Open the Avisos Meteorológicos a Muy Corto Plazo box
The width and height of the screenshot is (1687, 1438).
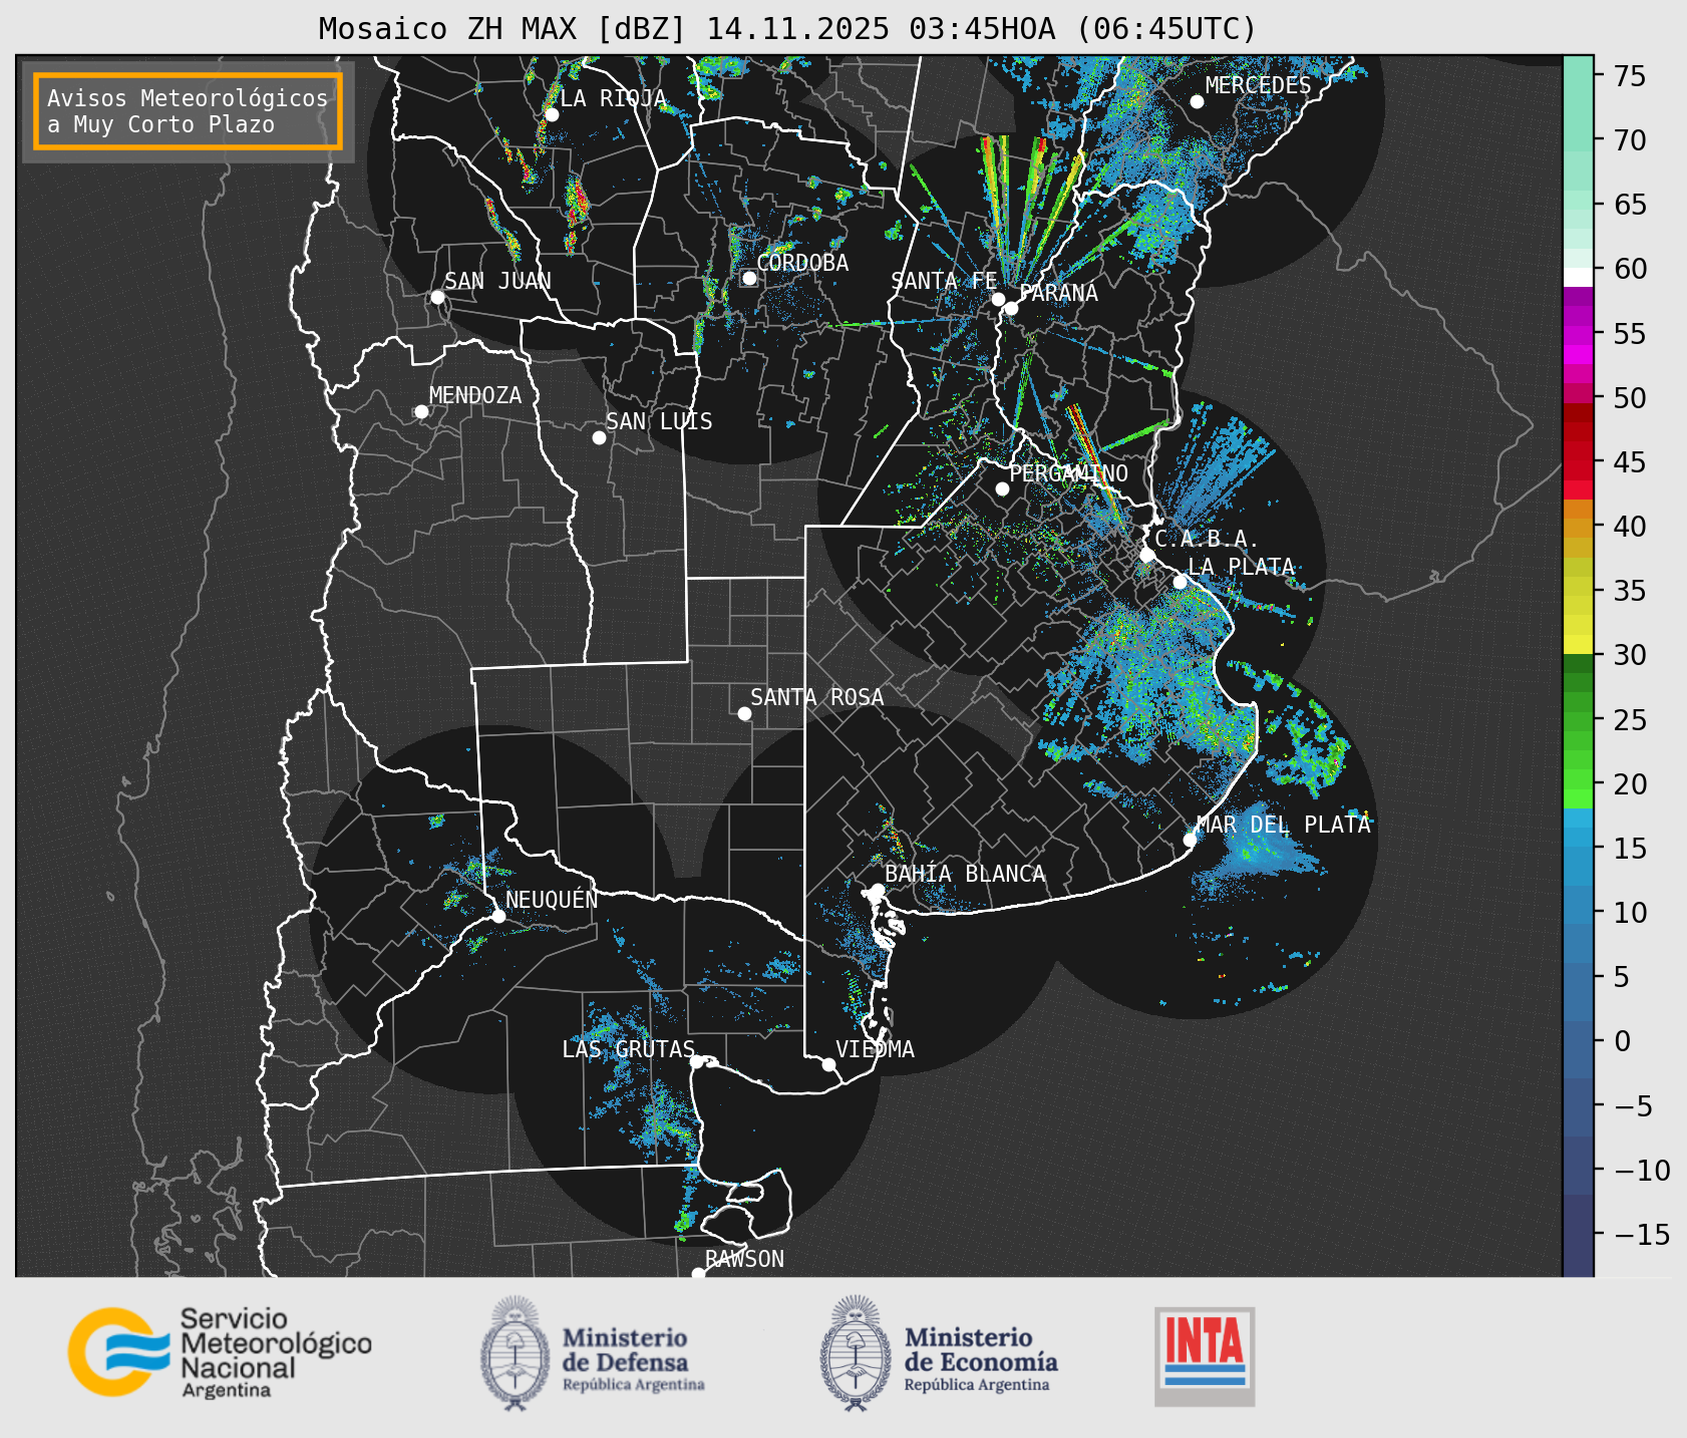pos(188,111)
